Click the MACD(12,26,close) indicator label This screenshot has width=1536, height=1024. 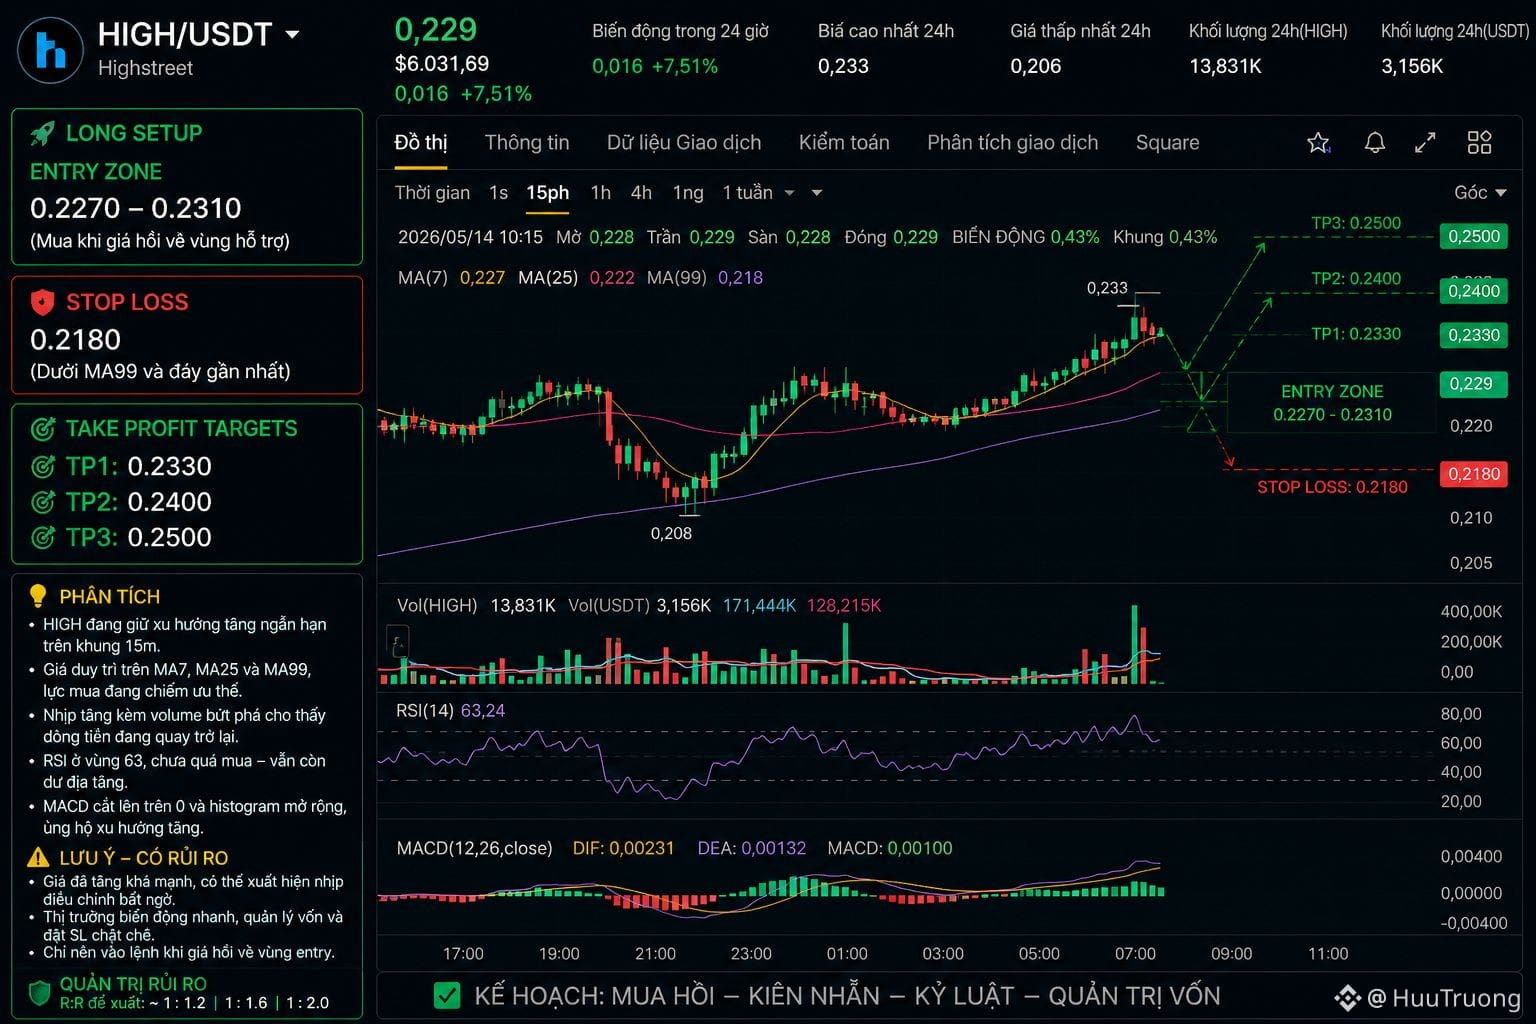[x=474, y=849]
